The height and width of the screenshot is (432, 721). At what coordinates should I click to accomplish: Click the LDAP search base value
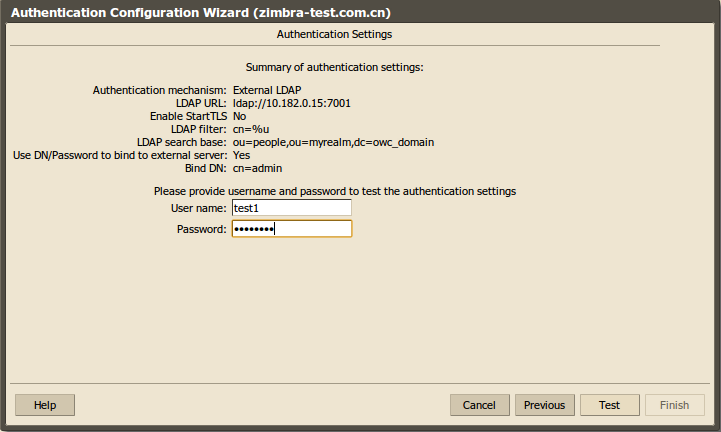pyautogui.click(x=333, y=142)
